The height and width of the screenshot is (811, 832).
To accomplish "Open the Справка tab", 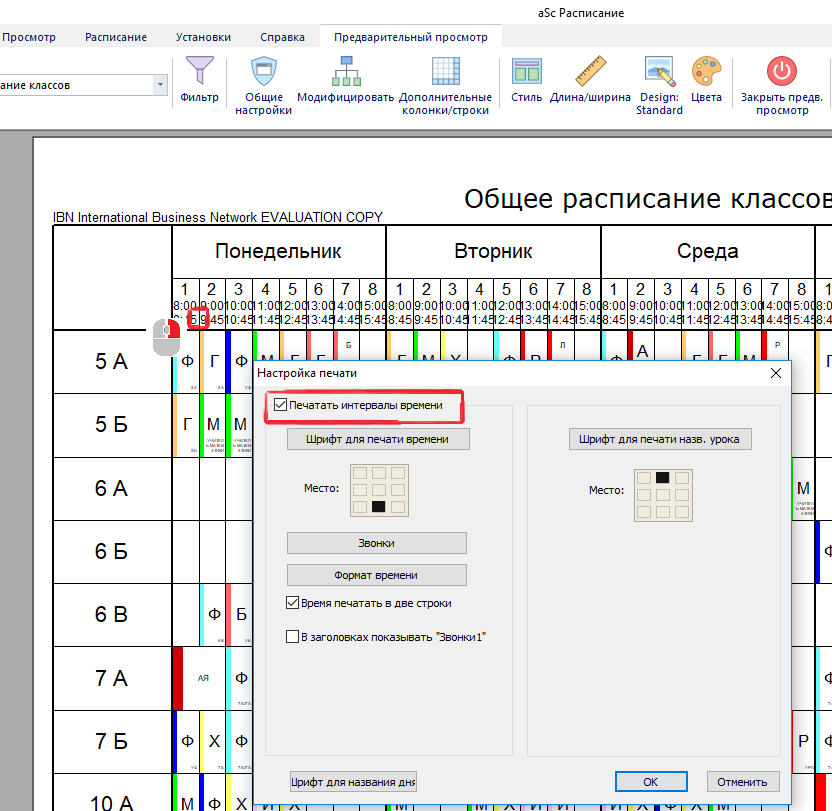I will tap(282, 37).
